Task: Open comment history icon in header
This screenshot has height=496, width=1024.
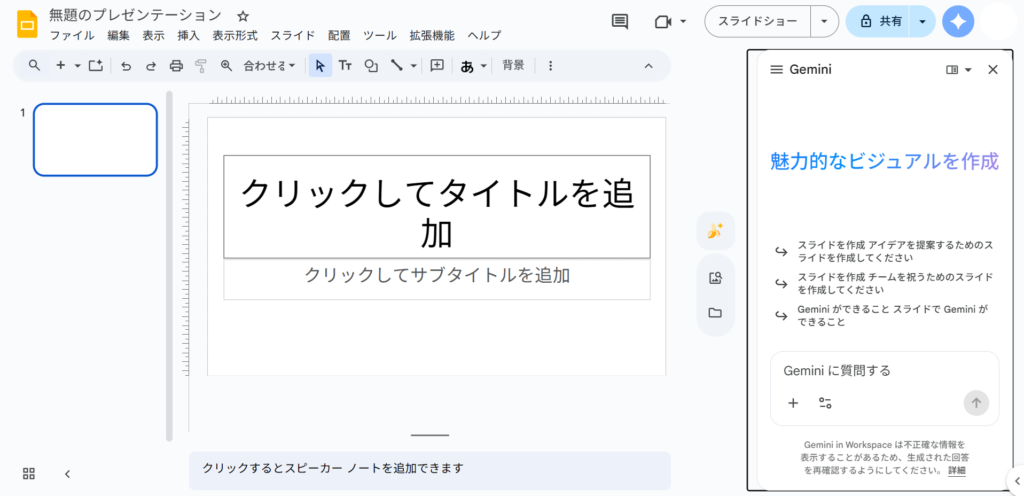Action: (620, 21)
